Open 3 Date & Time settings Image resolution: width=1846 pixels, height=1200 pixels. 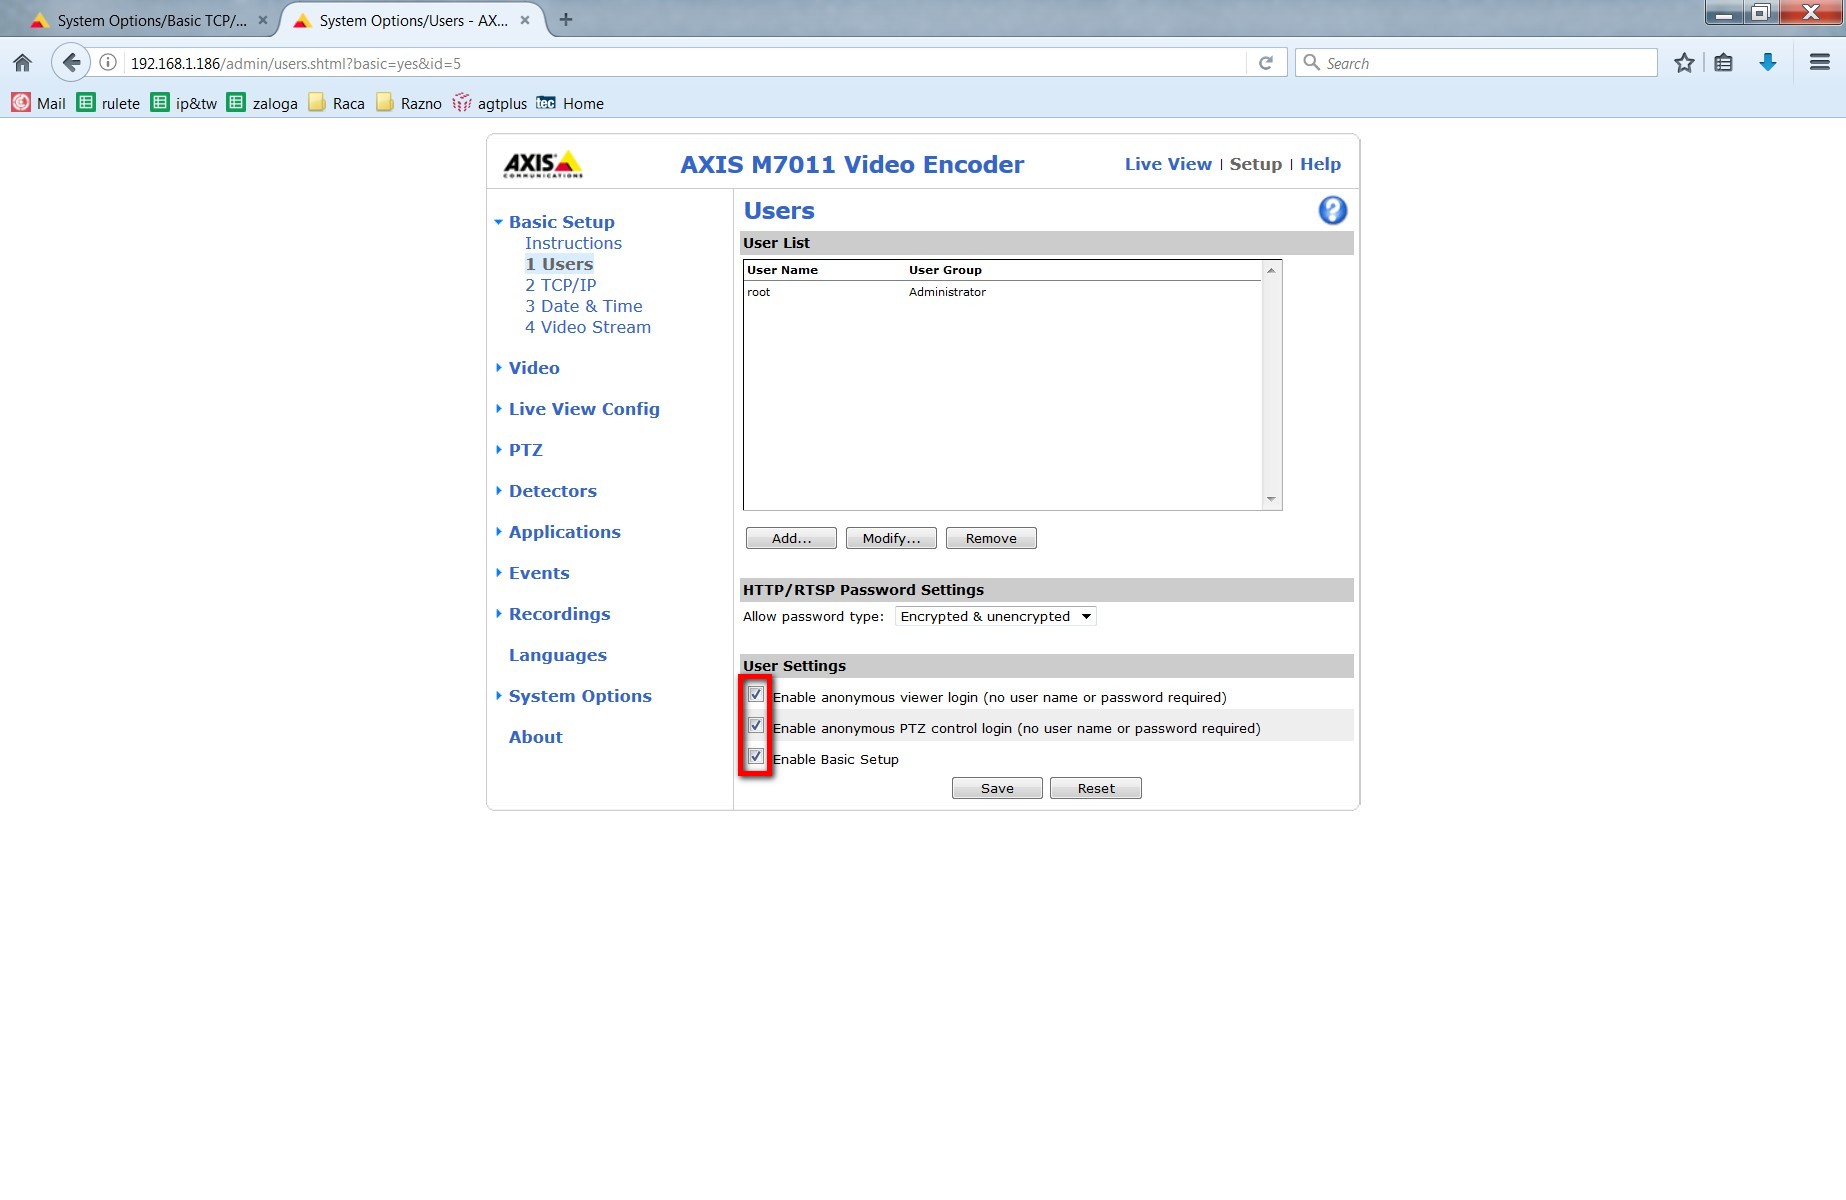pos(584,306)
